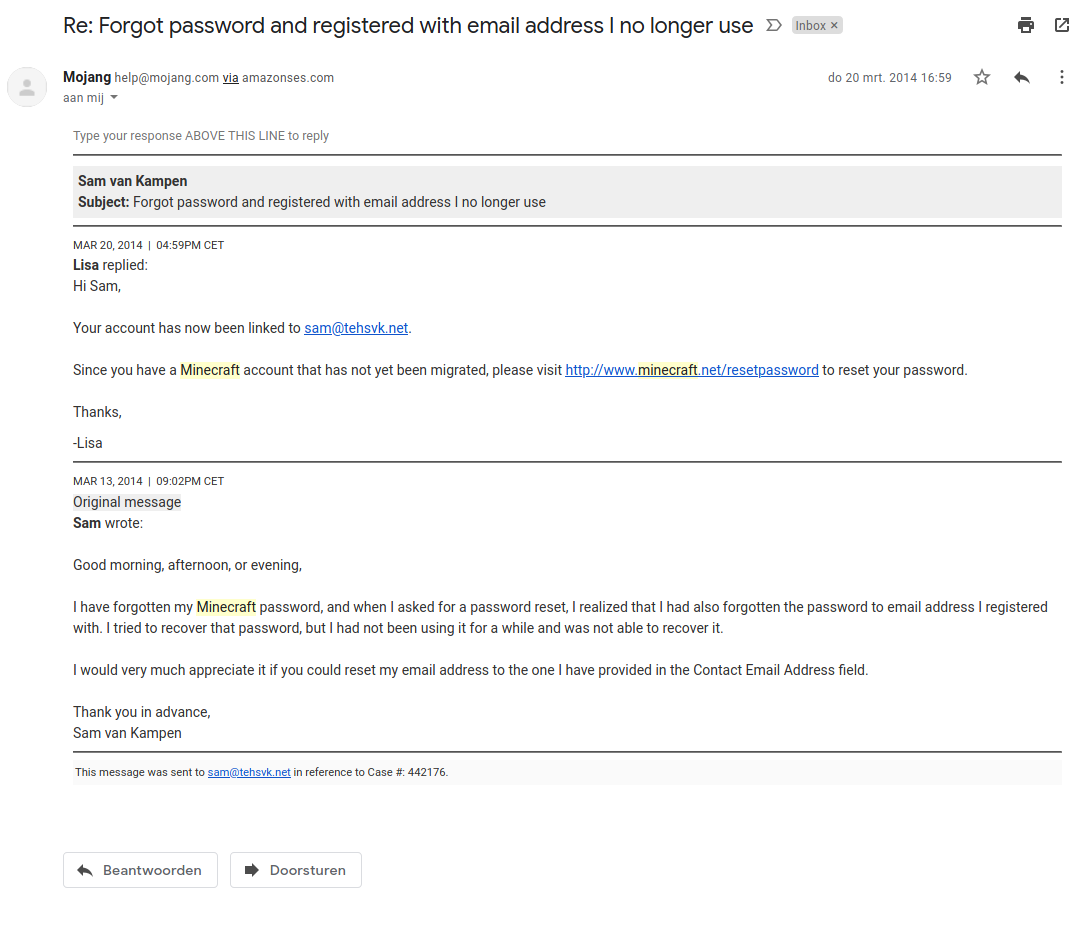Viewport: 1079px width, 928px height.
Task: Click the message date 20 mrt. 2014
Action: [x=889, y=78]
